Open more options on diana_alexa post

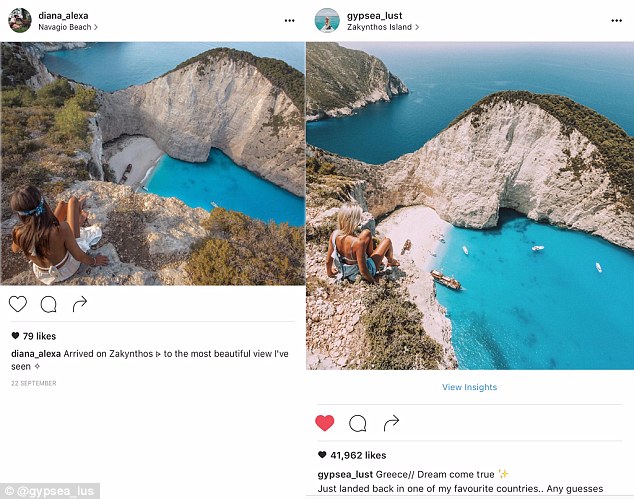point(290,20)
